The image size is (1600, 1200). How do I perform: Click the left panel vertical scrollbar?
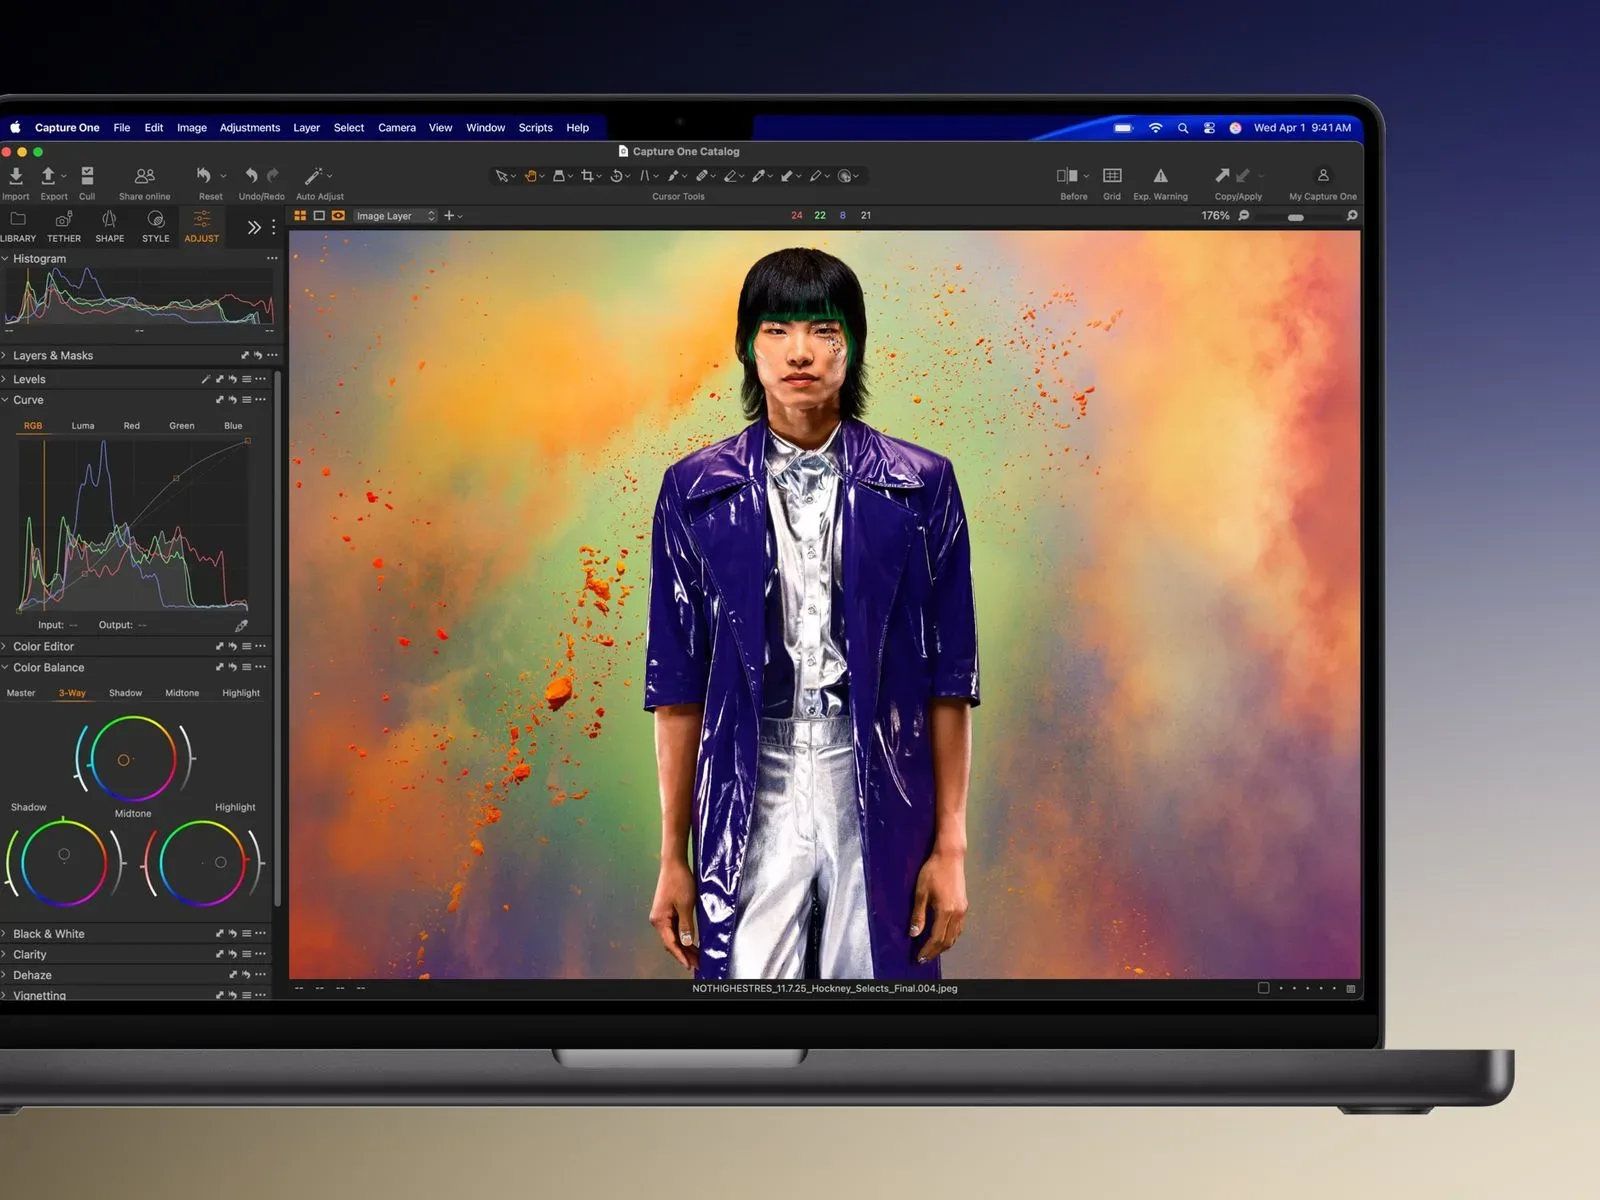(x=278, y=640)
